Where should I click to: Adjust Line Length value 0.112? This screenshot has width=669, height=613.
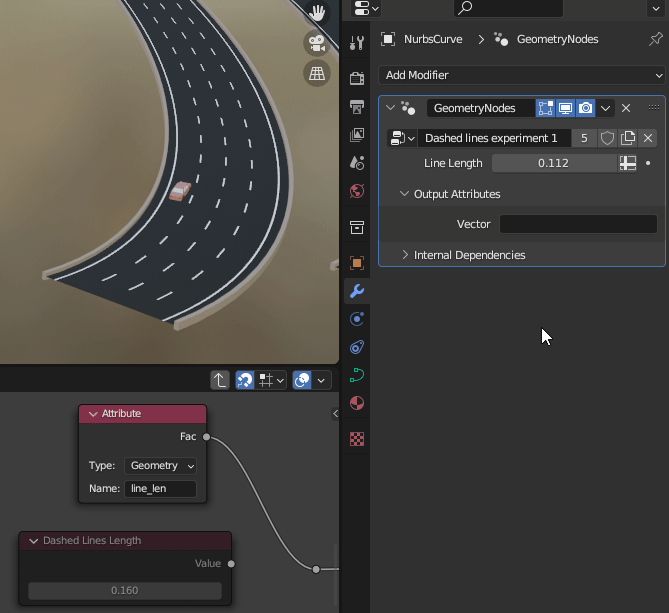(x=554, y=163)
